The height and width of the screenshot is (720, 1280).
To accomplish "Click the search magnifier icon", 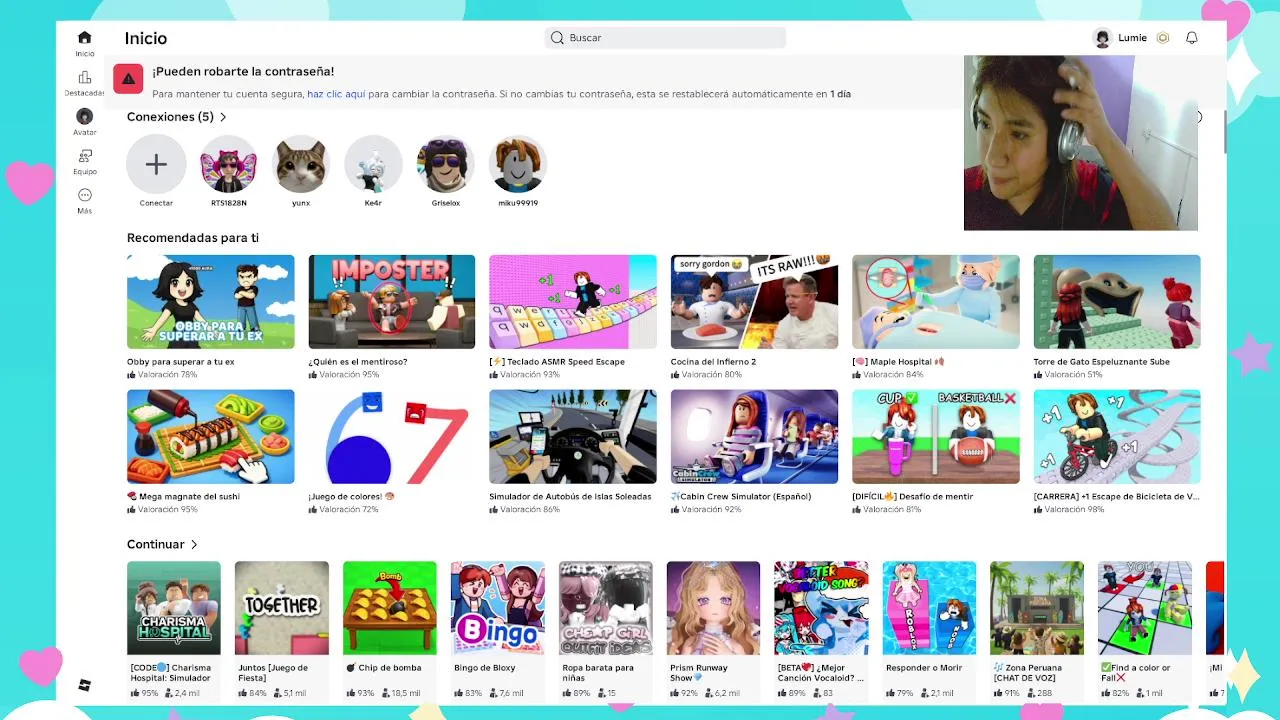I will (557, 38).
